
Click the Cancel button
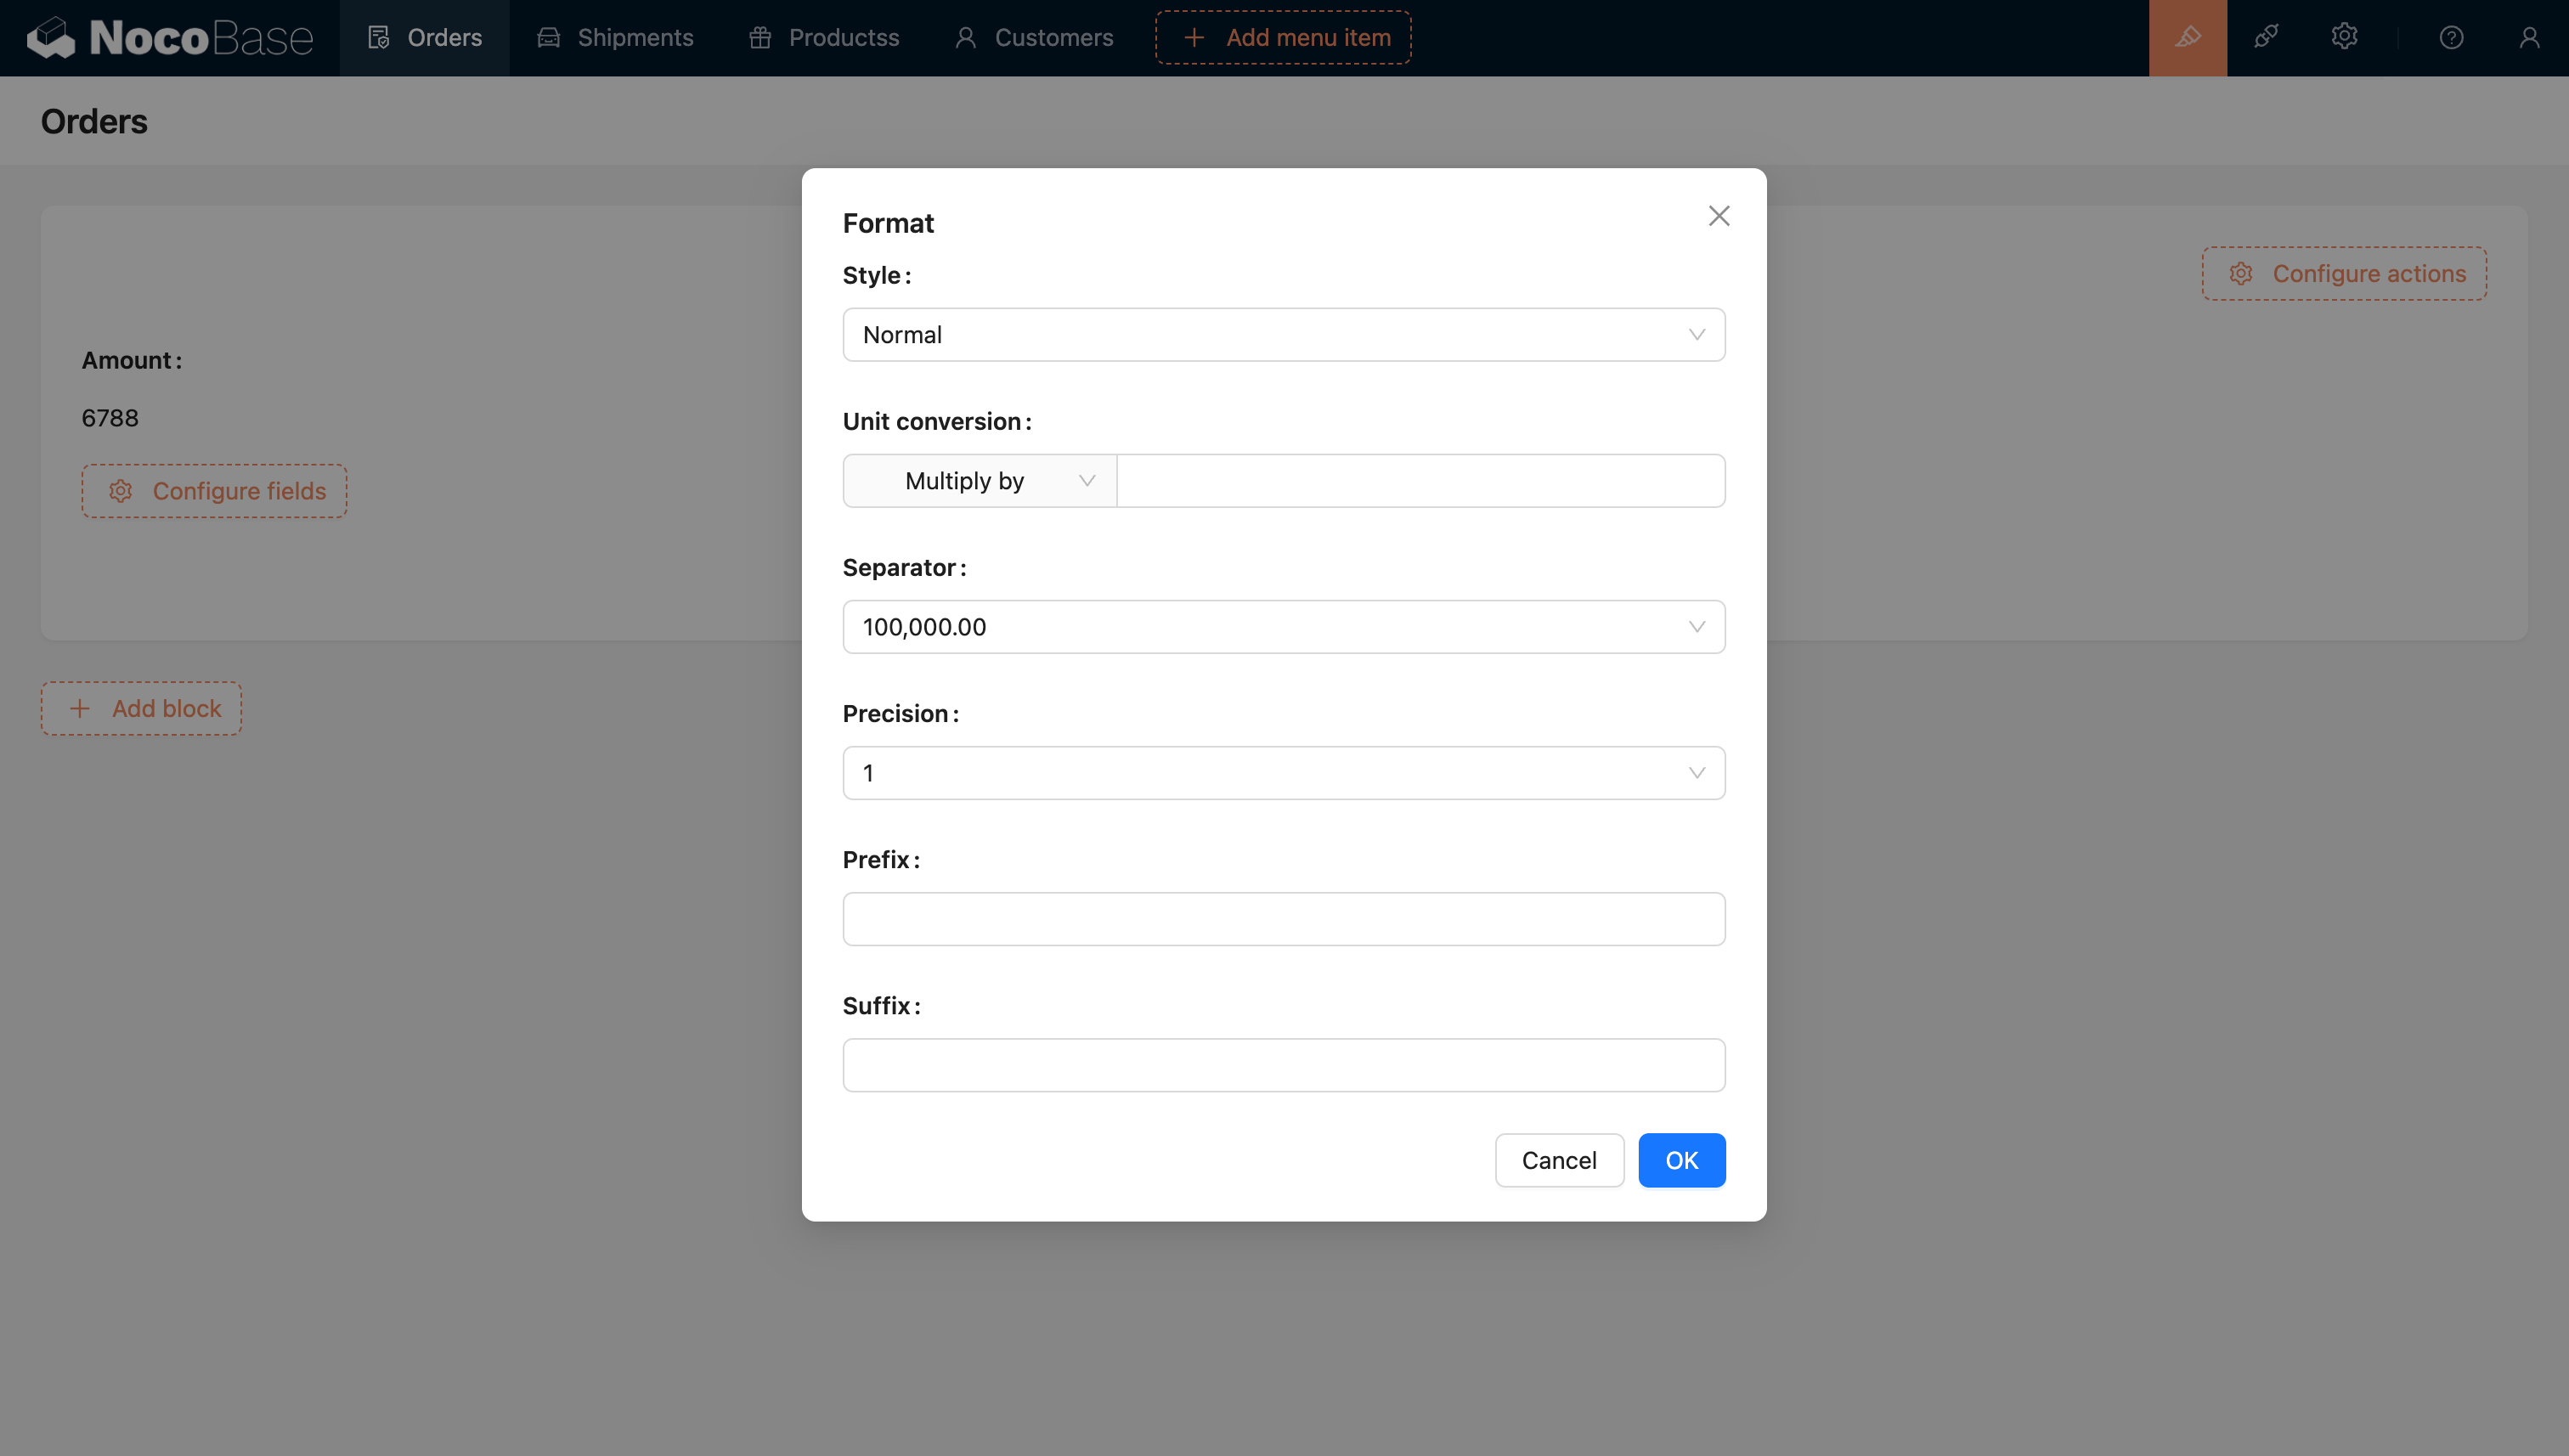[1558, 1160]
